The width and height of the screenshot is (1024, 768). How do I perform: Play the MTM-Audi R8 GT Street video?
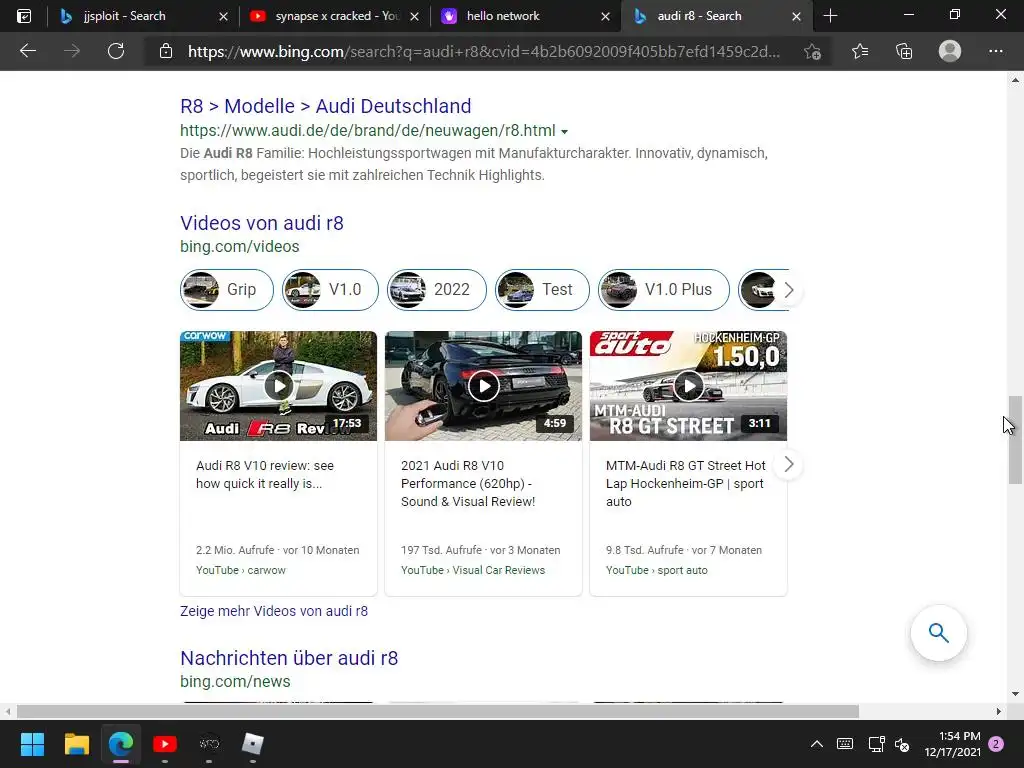688,386
